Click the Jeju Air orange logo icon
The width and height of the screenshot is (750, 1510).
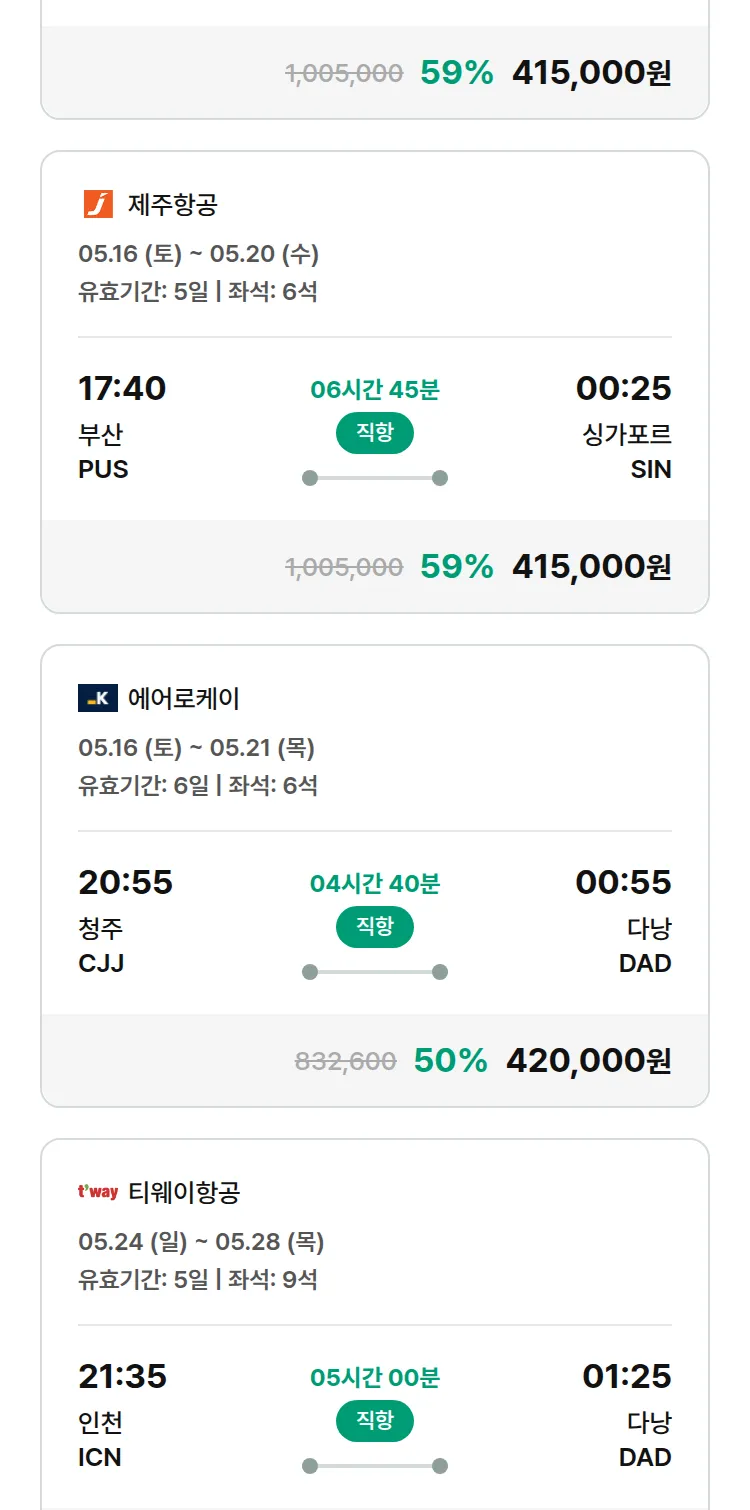98,204
